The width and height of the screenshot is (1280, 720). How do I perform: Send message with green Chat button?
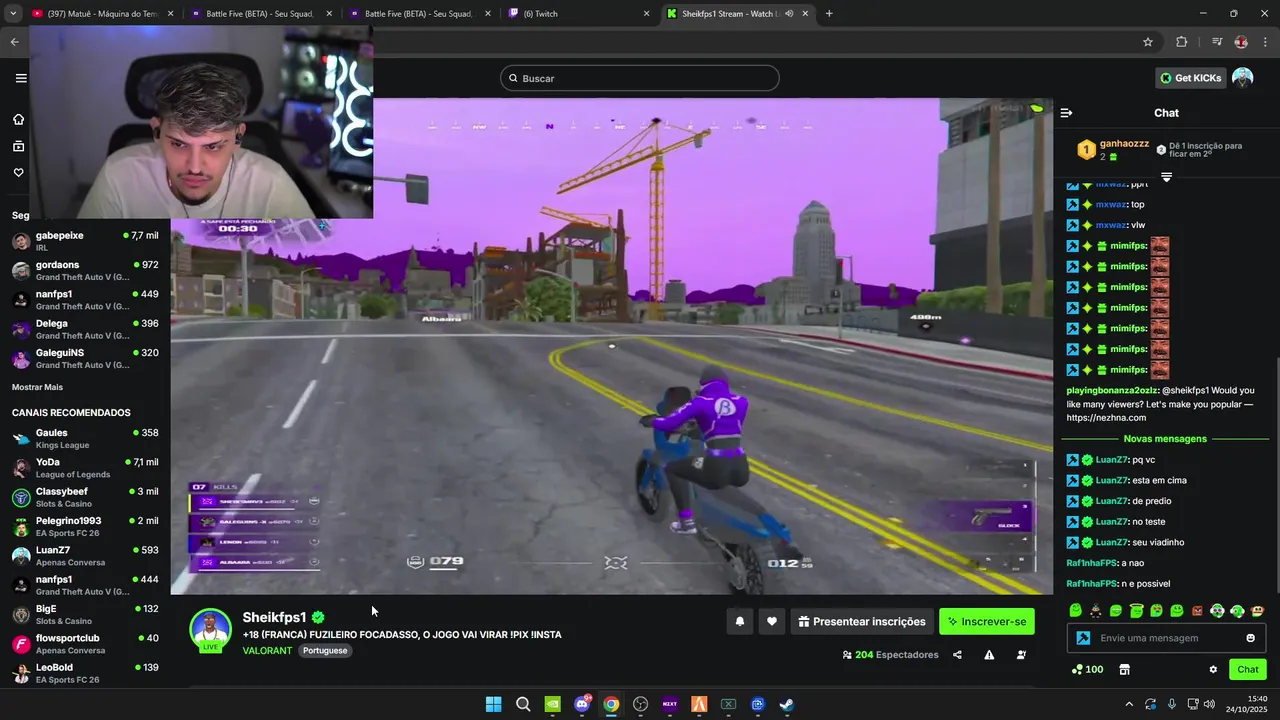click(1248, 669)
